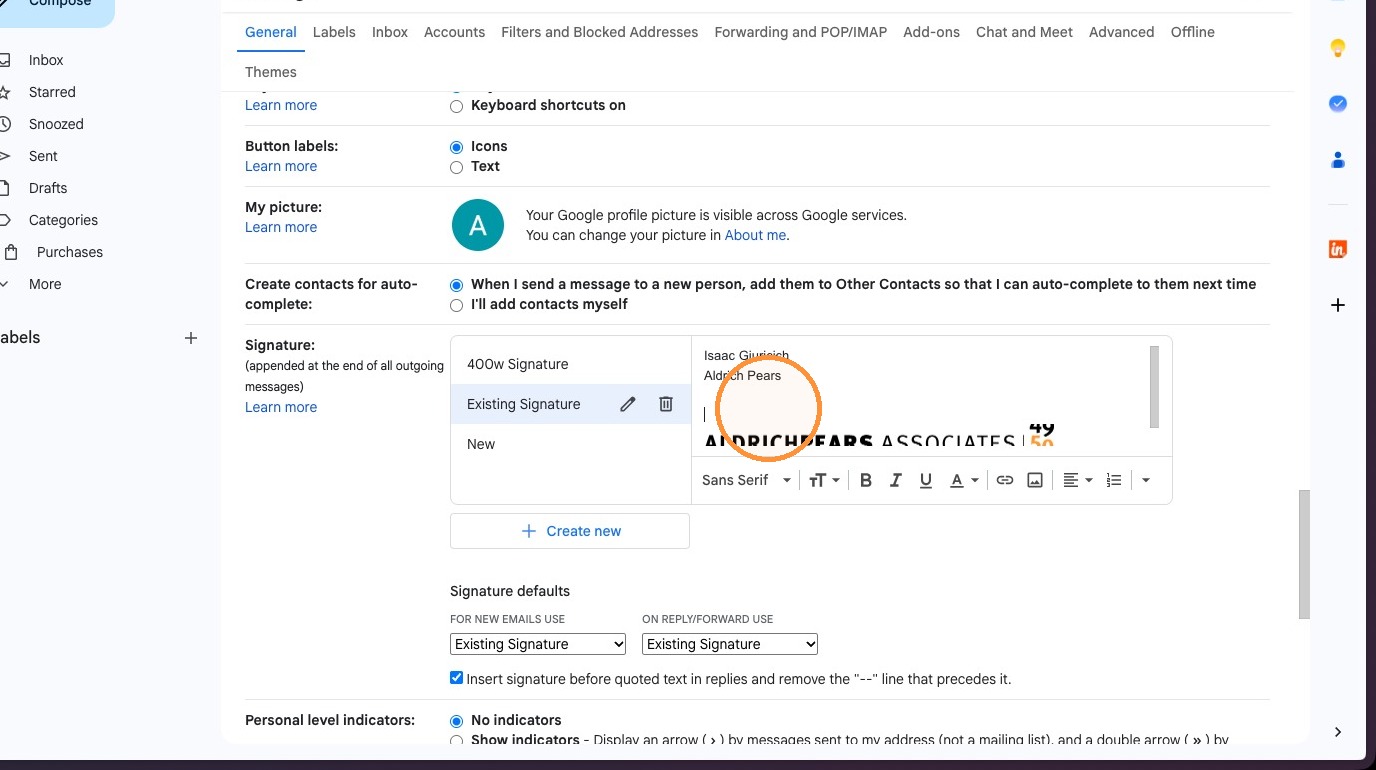Select Keyboard shortcuts on radio button
This screenshot has width=1376, height=770.
(457, 106)
